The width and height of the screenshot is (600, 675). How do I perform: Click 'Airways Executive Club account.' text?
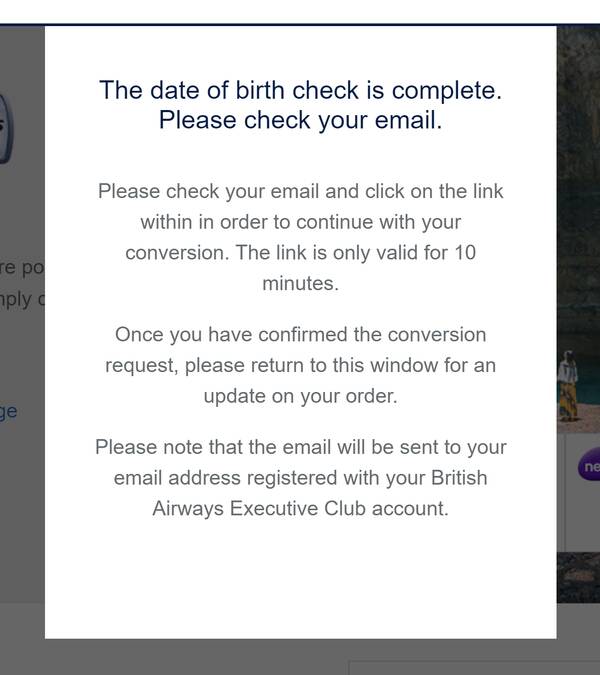[x=300, y=508]
